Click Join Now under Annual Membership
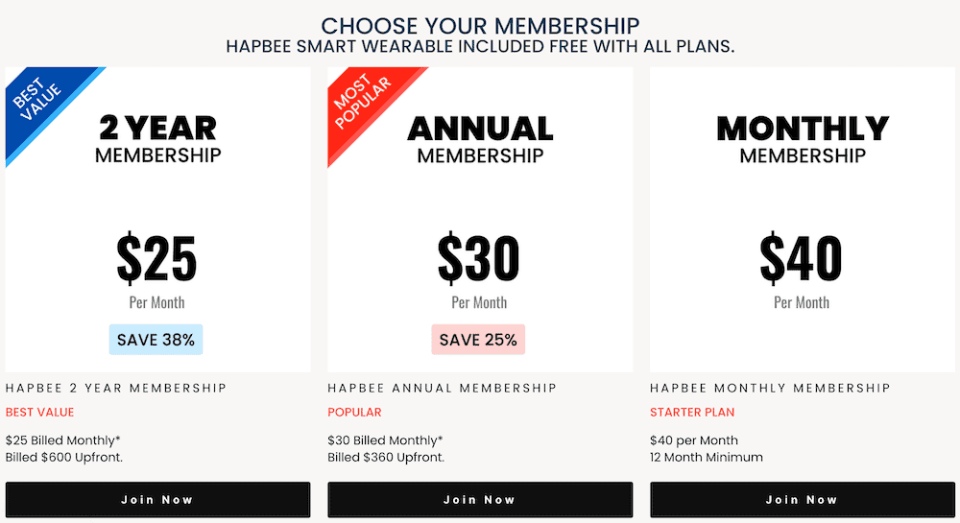The image size is (960, 523). click(480, 500)
